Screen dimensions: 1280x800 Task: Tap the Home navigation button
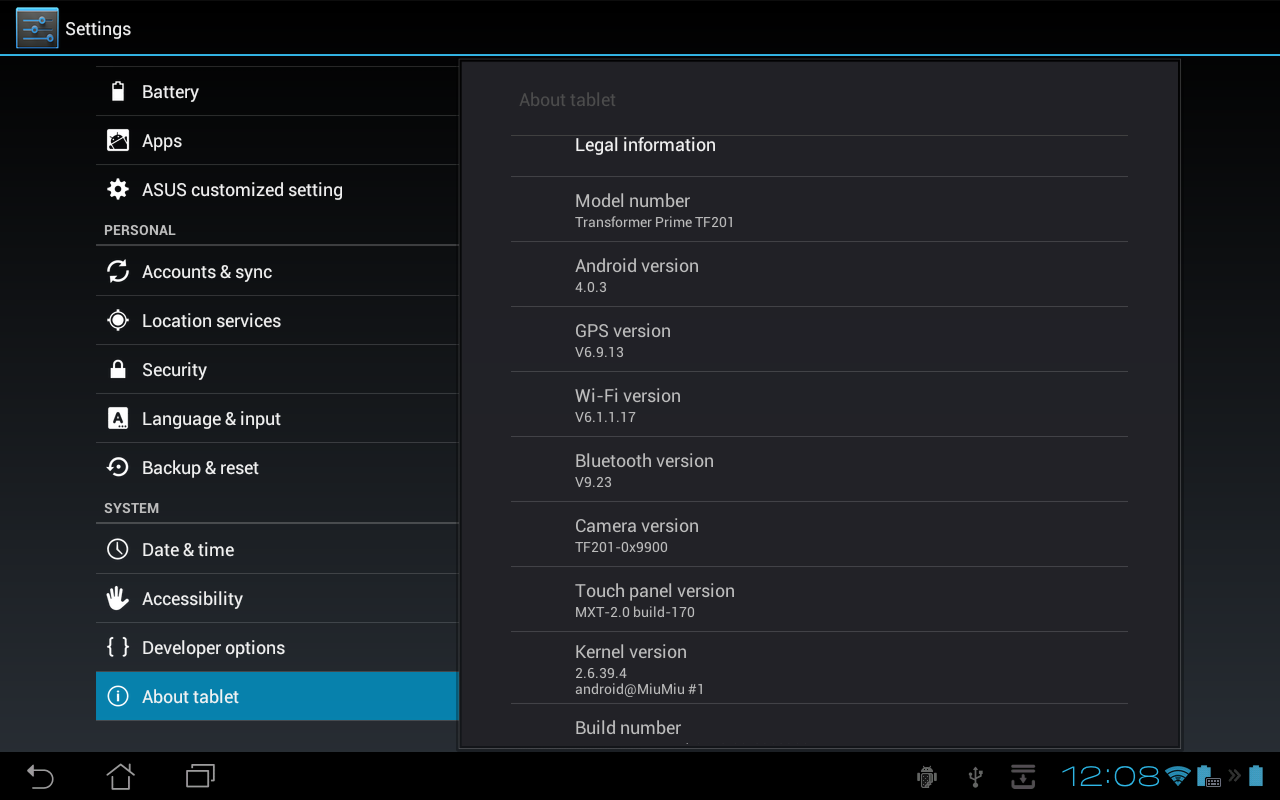tap(120, 776)
